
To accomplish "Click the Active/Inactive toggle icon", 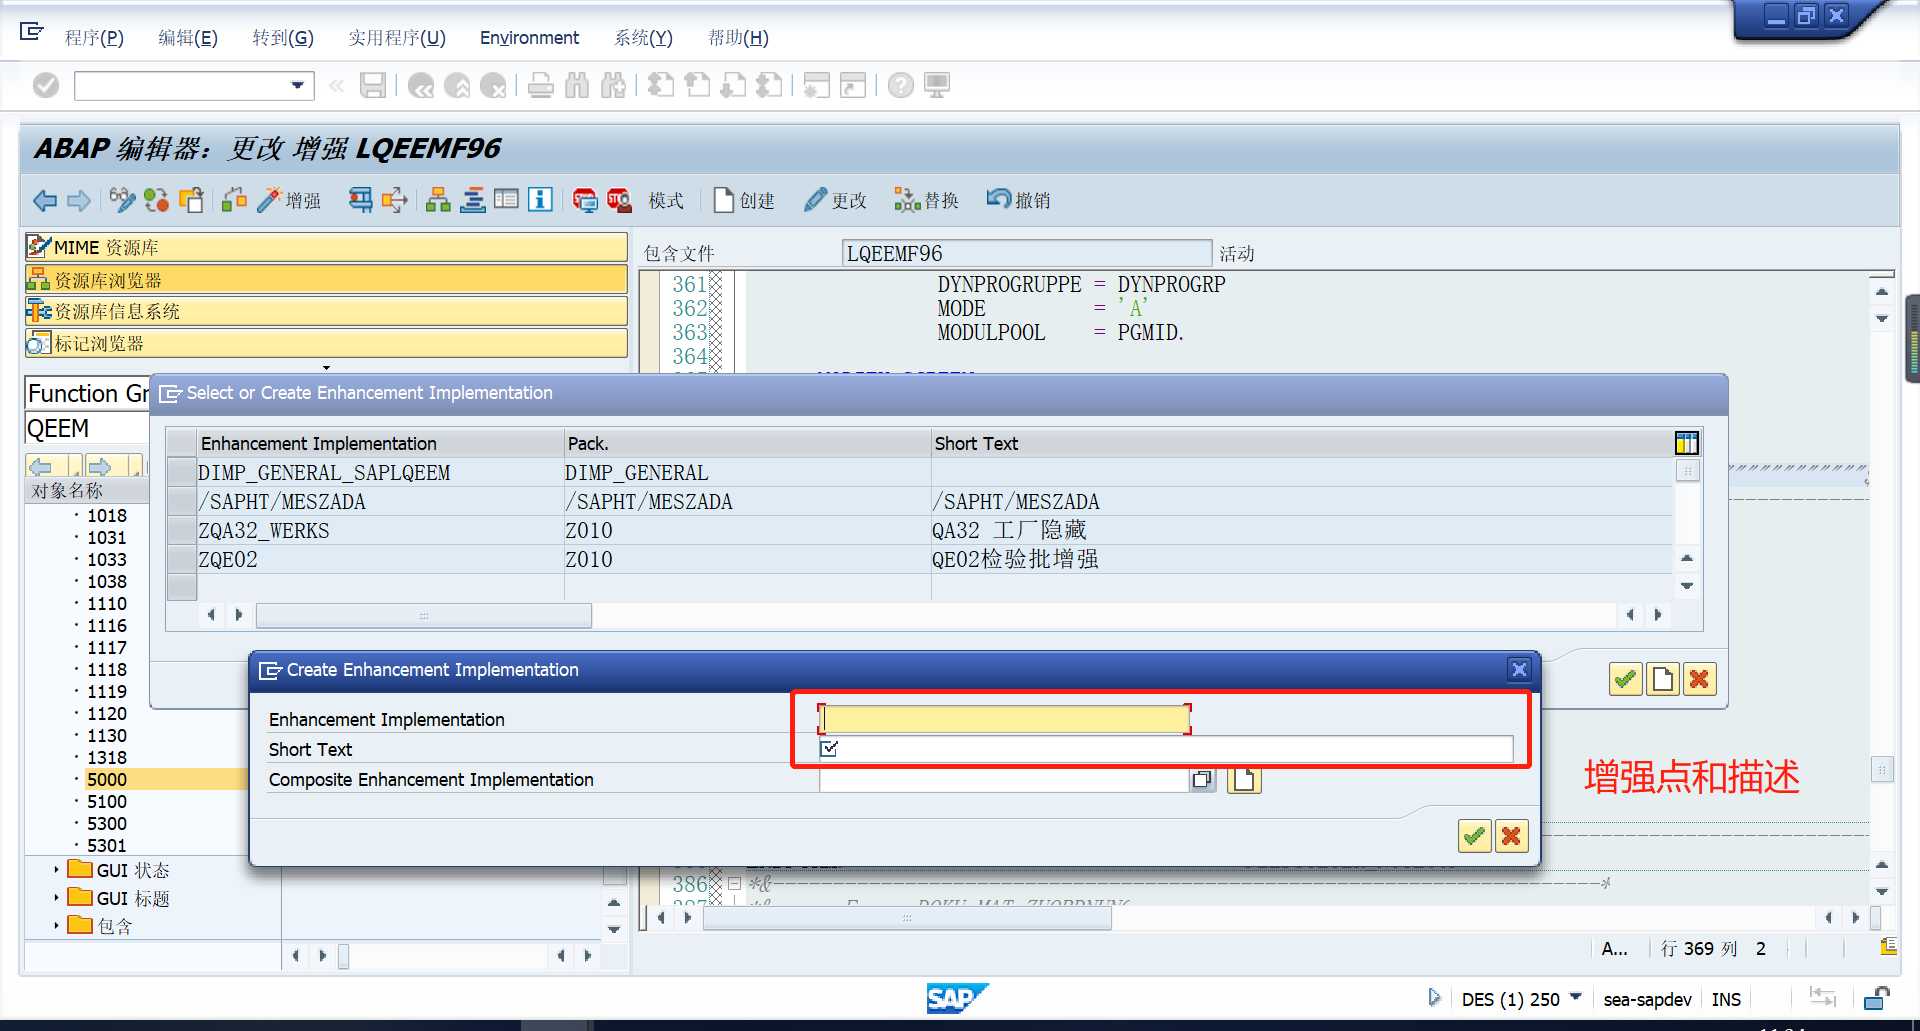I will 156,200.
